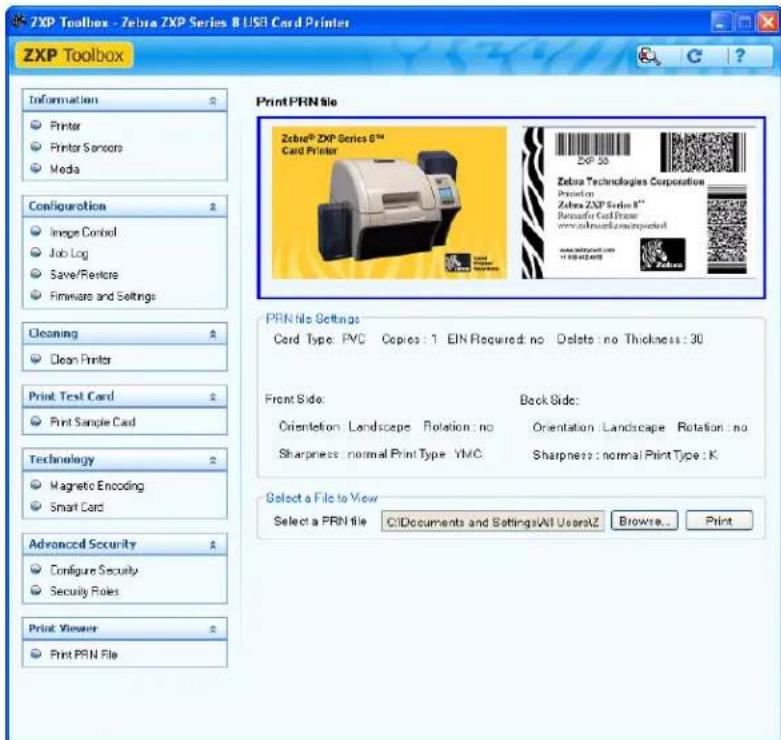The height and width of the screenshot is (740, 781).
Task: Click the refresh arrow toolbar icon
Action: click(694, 56)
